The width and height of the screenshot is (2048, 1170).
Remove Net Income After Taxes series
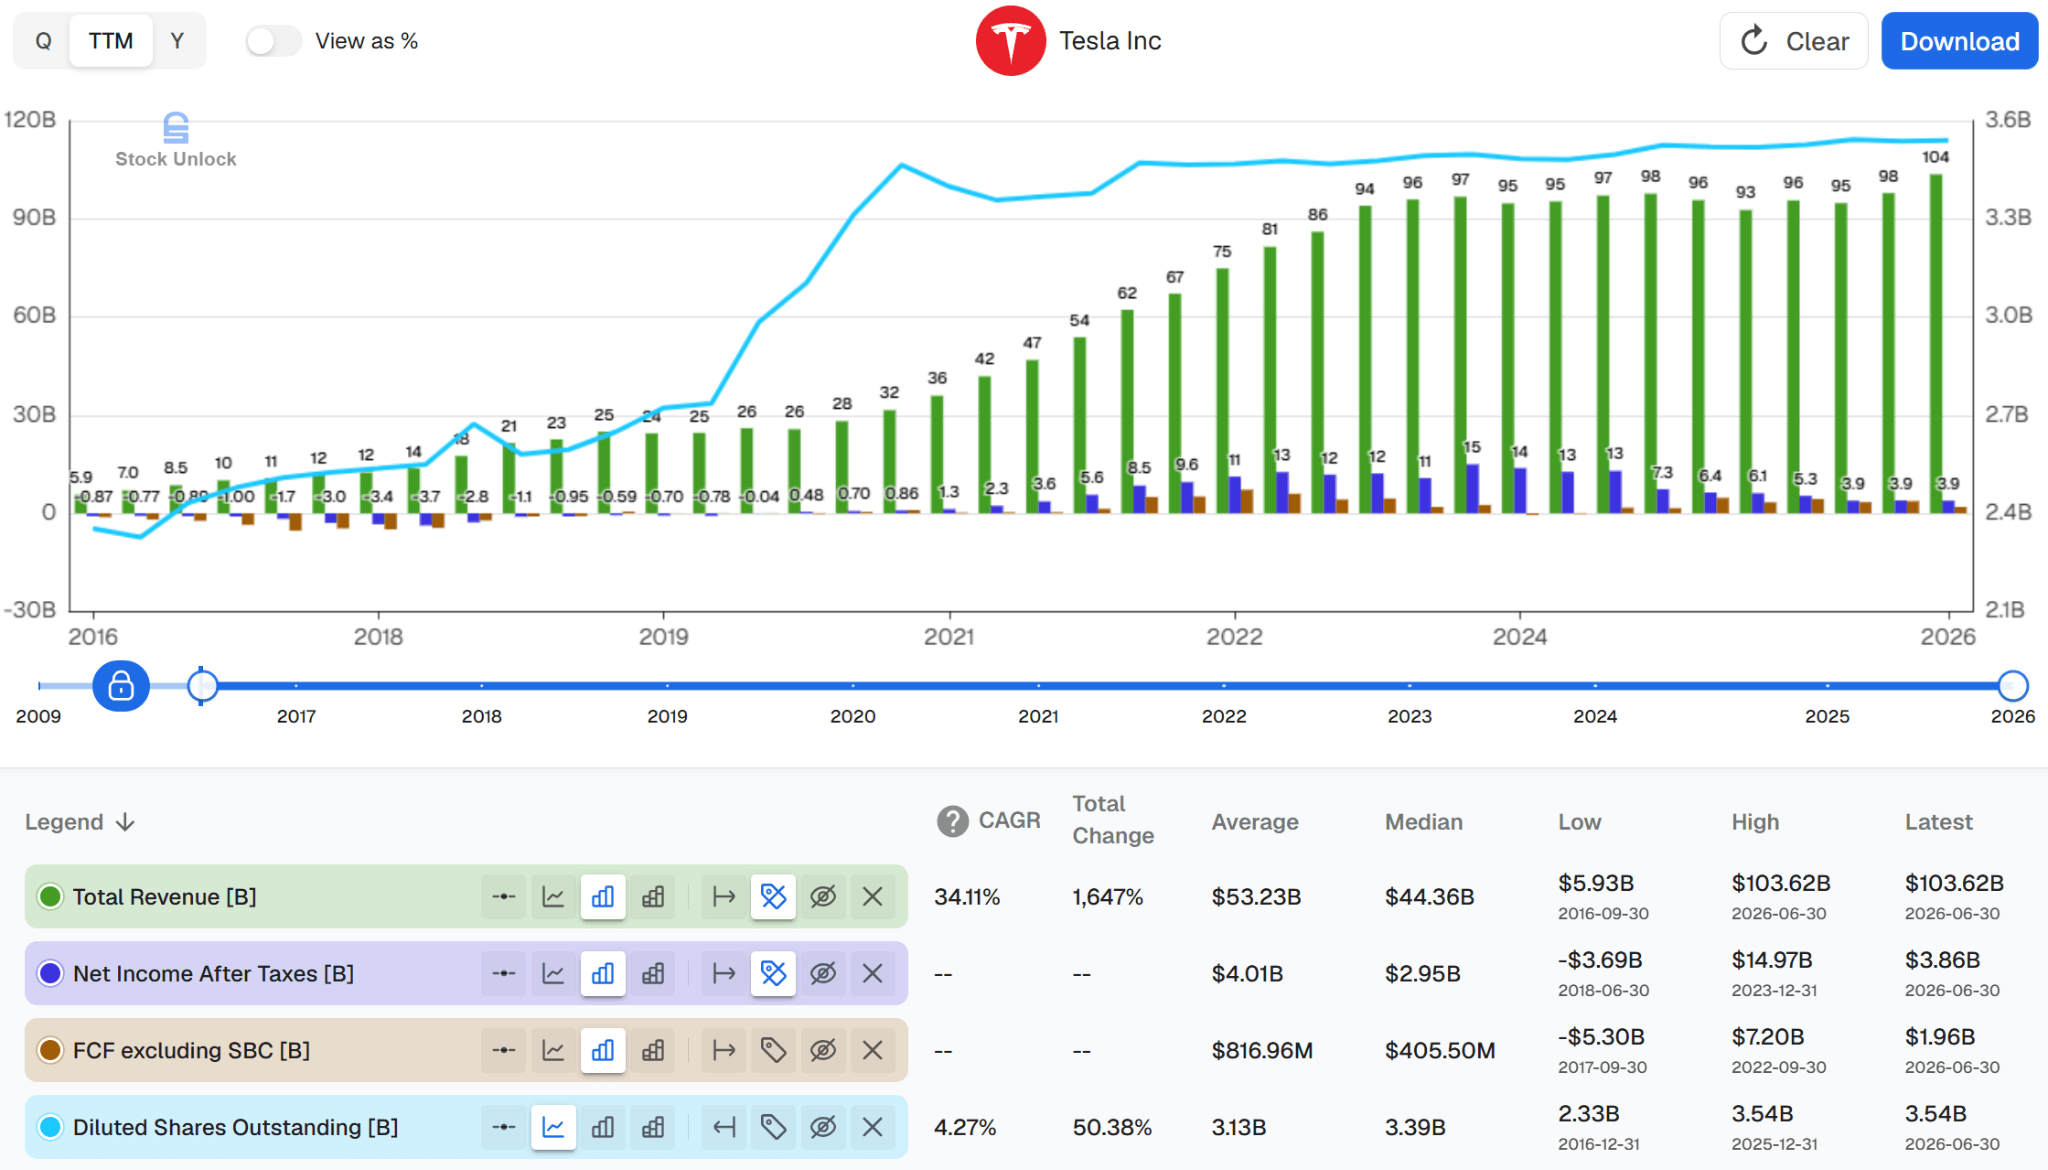pos(872,973)
